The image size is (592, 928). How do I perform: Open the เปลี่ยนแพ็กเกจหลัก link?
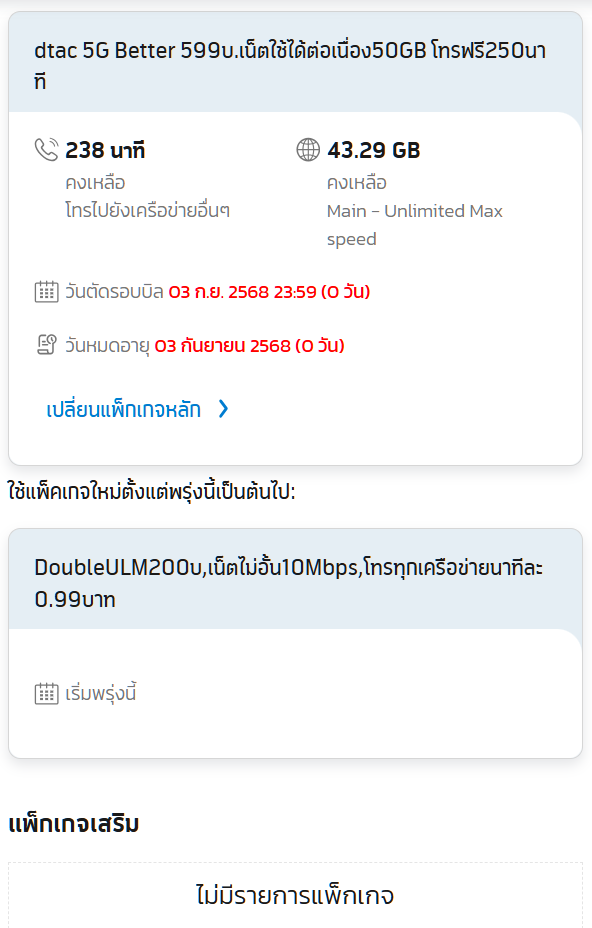pyautogui.click(x=124, y=410)
